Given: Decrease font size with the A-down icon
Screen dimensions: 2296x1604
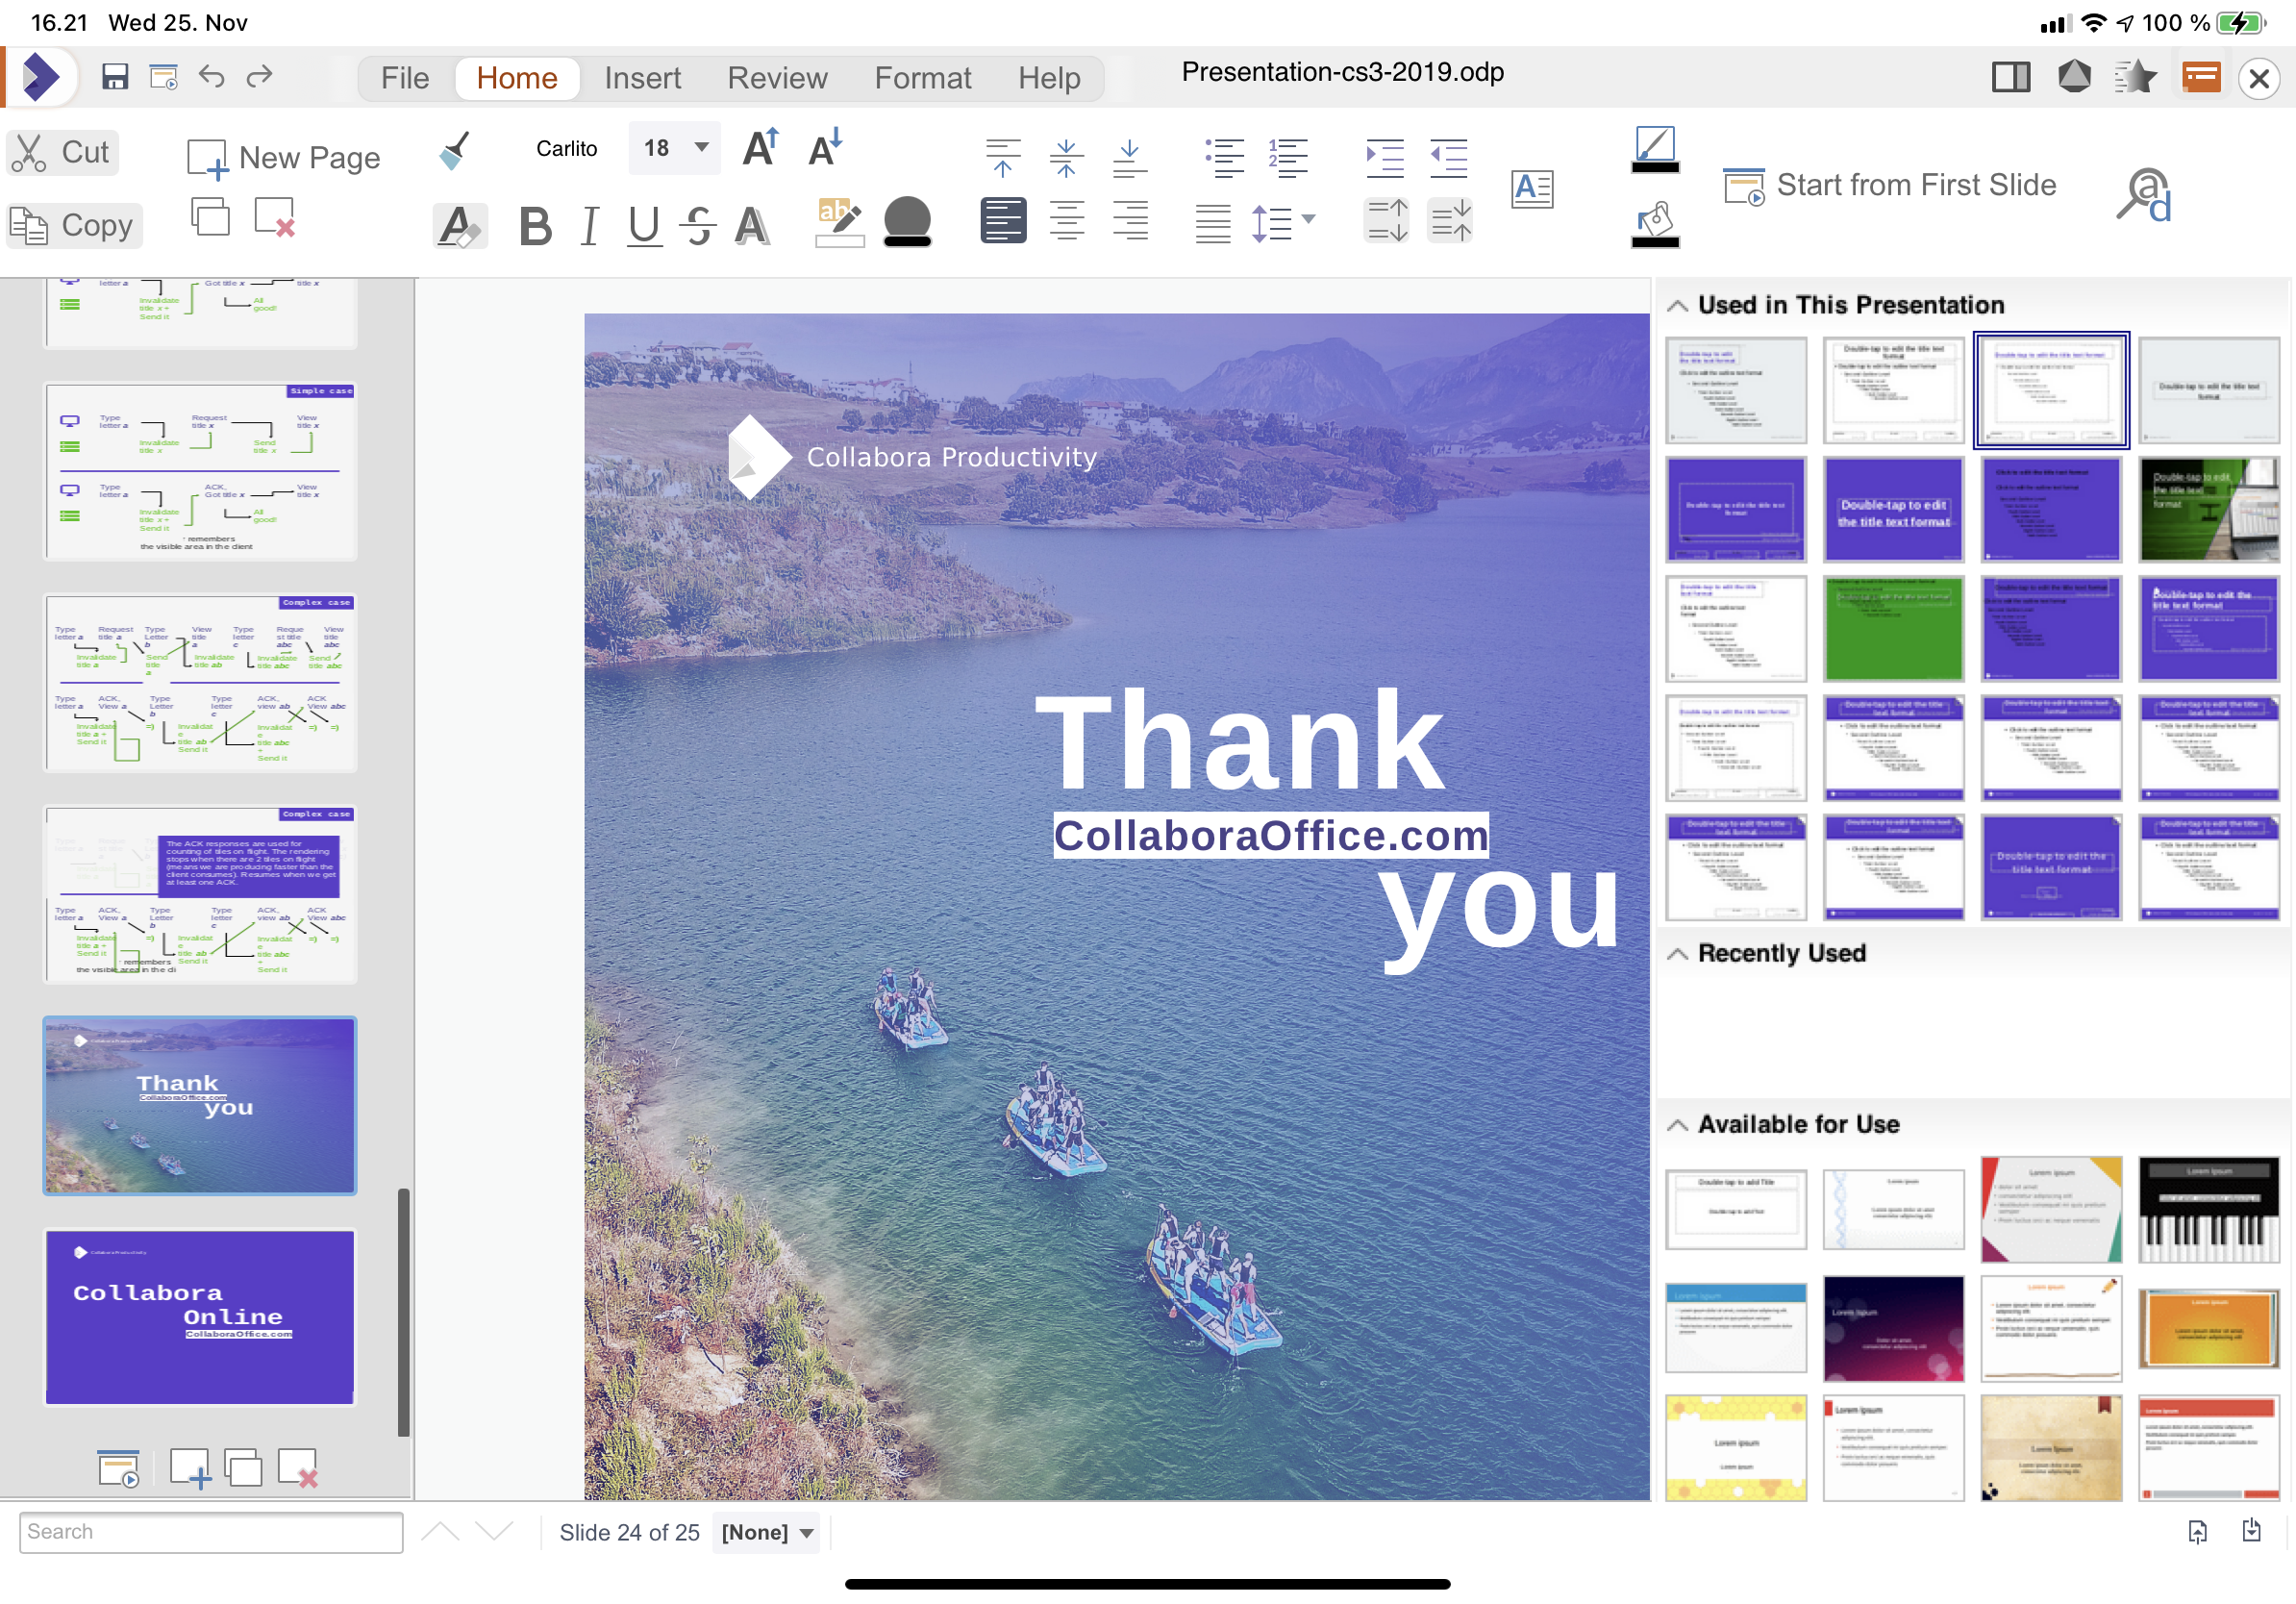Looking at the screenshot, I should click(x=825, y=148).
